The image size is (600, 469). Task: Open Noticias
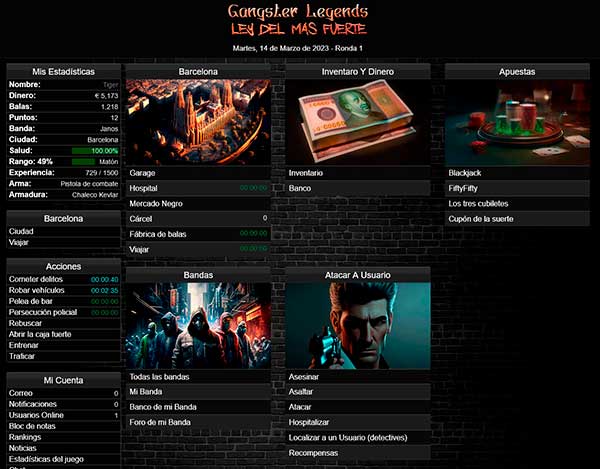(64, 448)
